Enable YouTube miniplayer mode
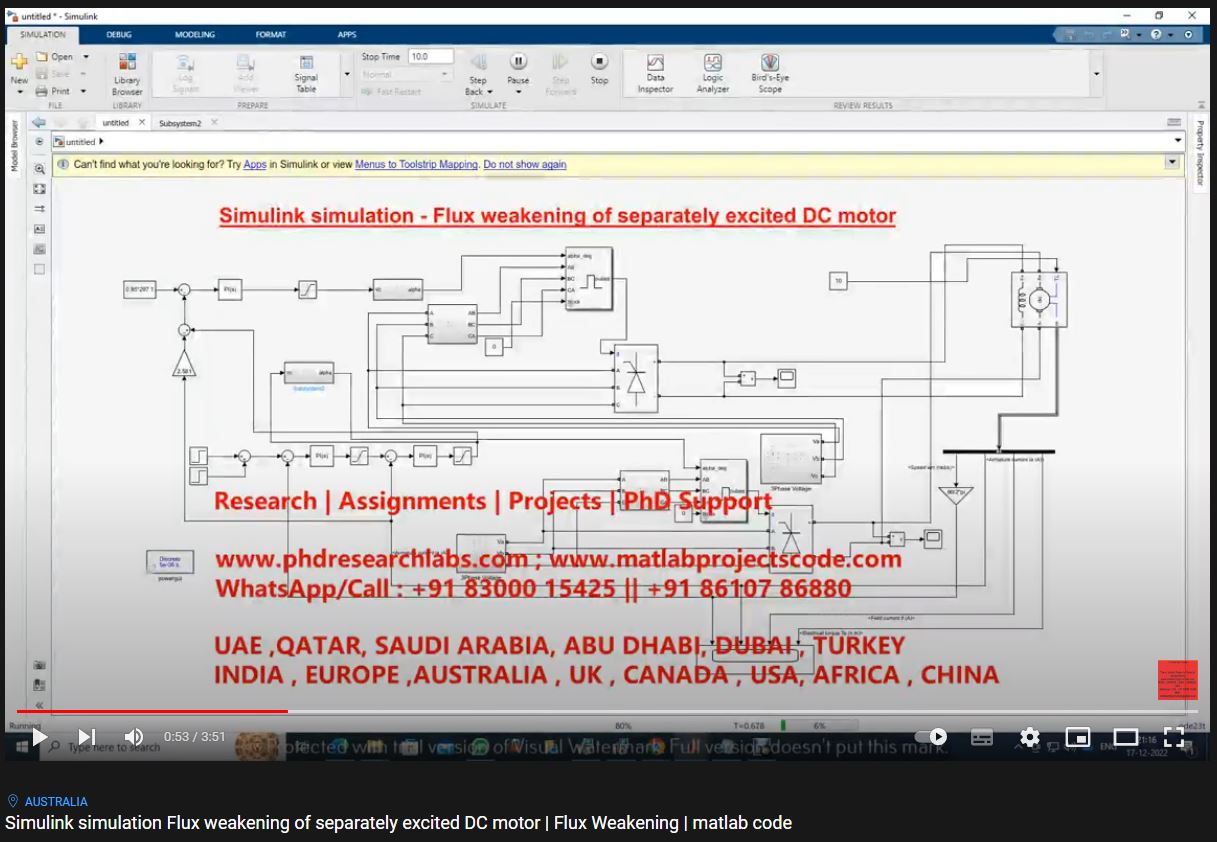 1078,737
